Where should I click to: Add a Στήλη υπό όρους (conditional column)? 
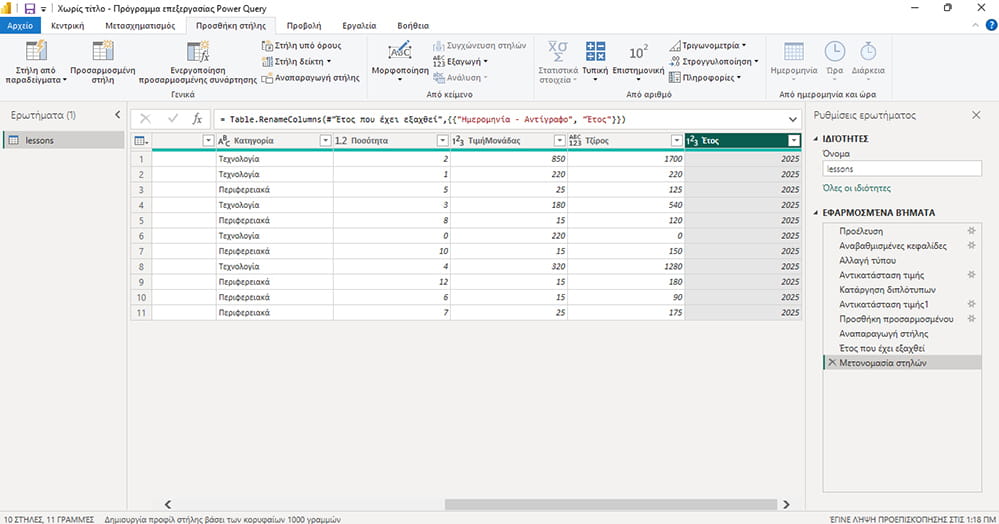(x=302, y=46)
